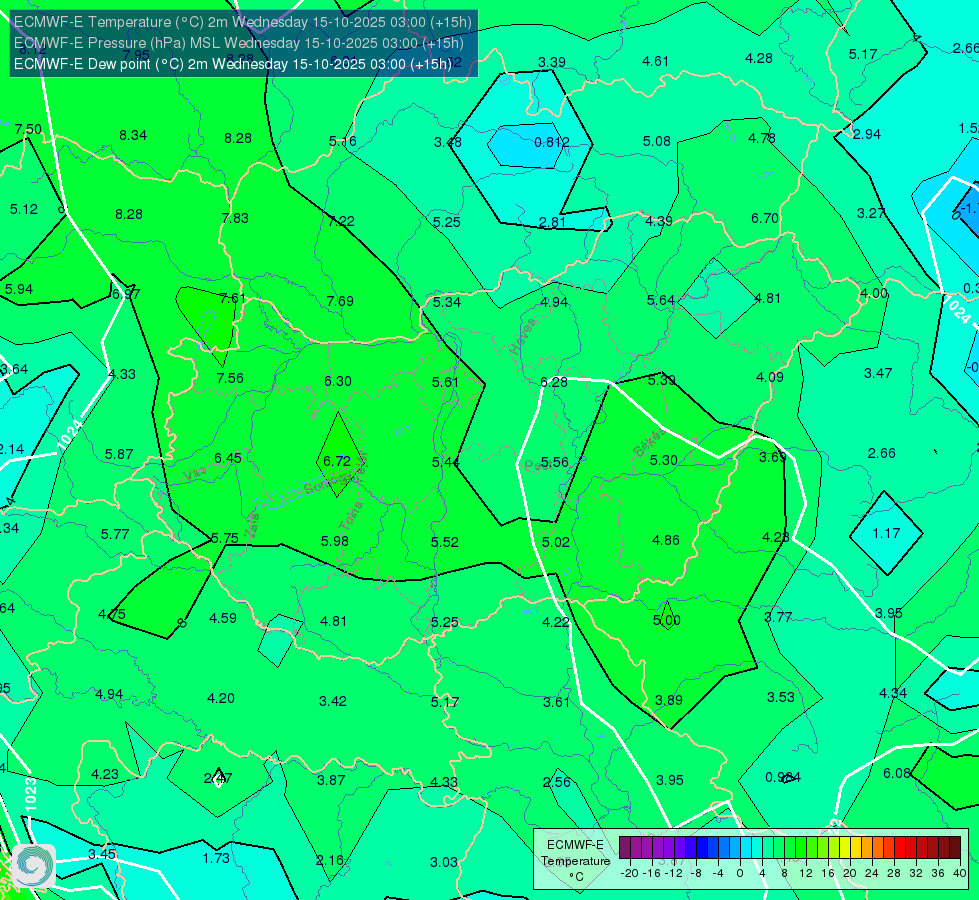Click the 1023 isobar pressure label

pos(31,794)
